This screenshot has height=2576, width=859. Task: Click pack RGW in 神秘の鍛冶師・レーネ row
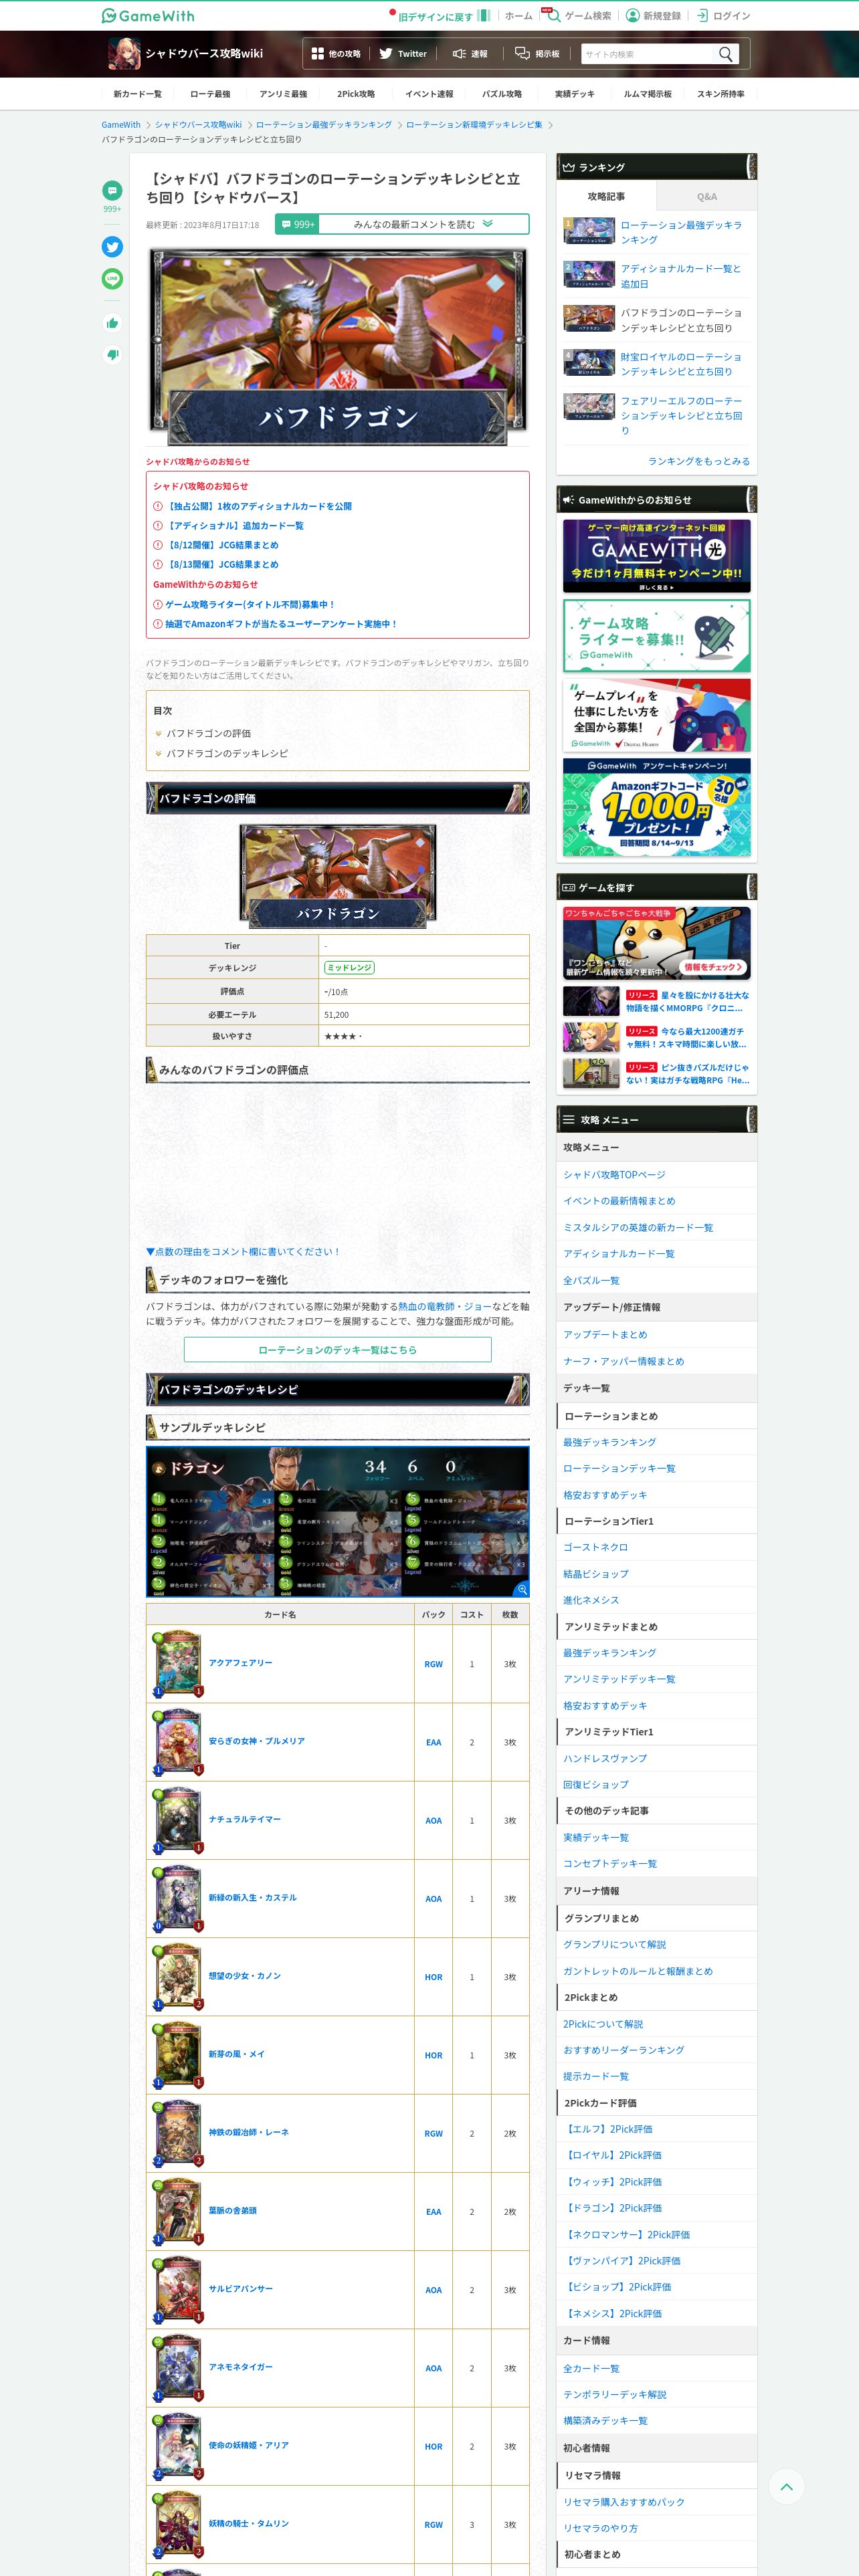pos(433,2133)
